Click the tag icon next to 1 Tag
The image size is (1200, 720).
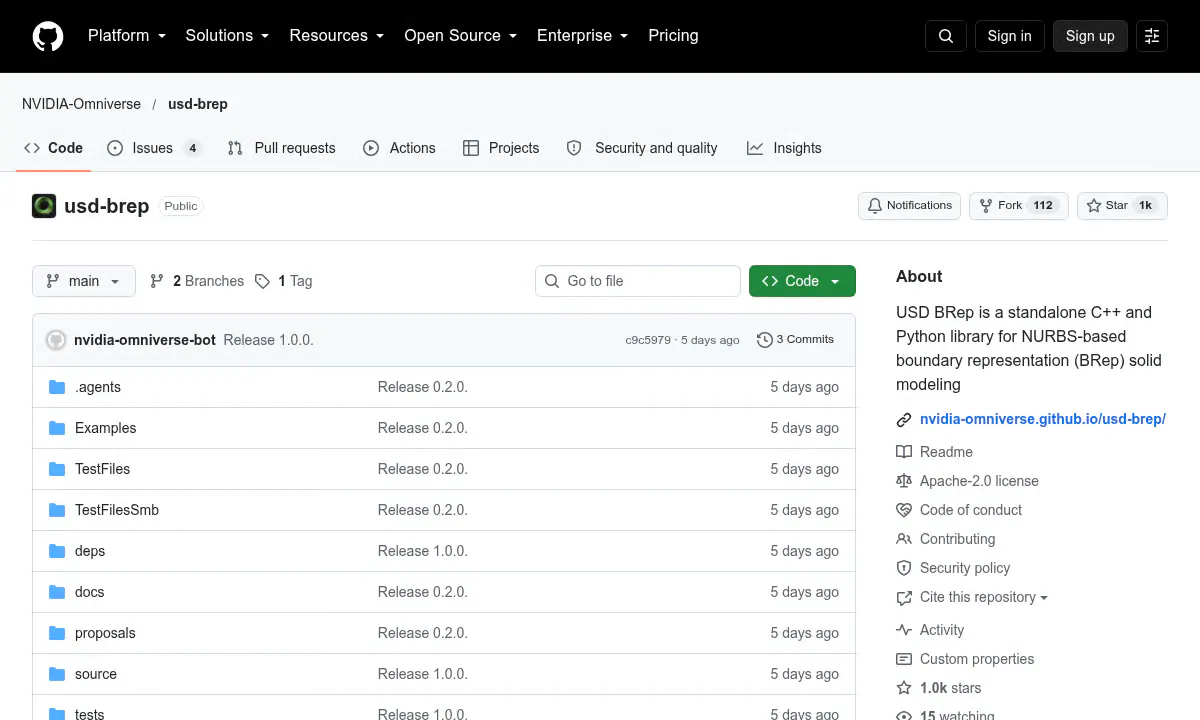(262, 281)
